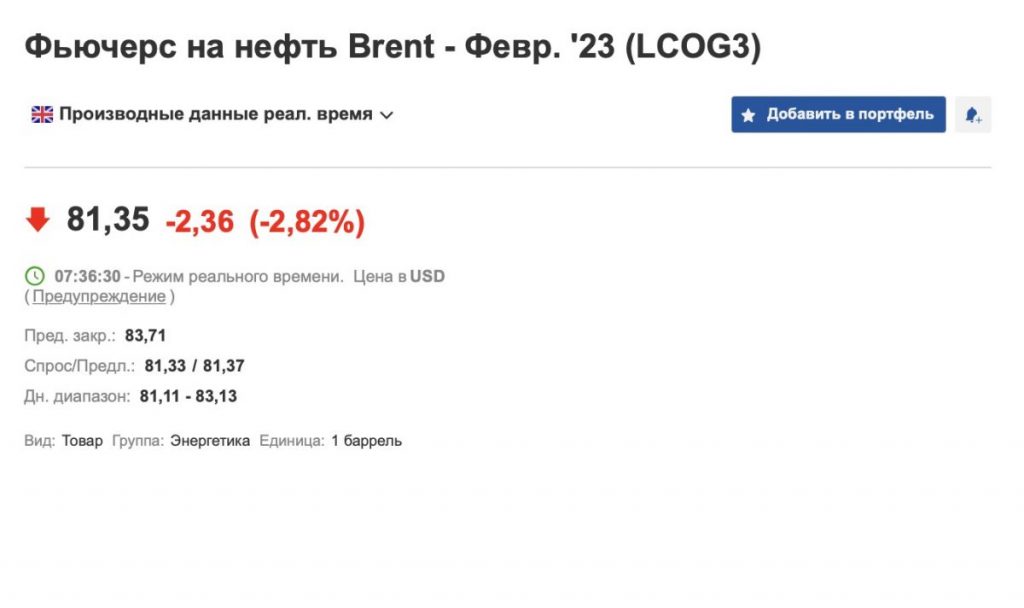Click the -2,36 price change value

pyautogui.click(x=200, y=222)
